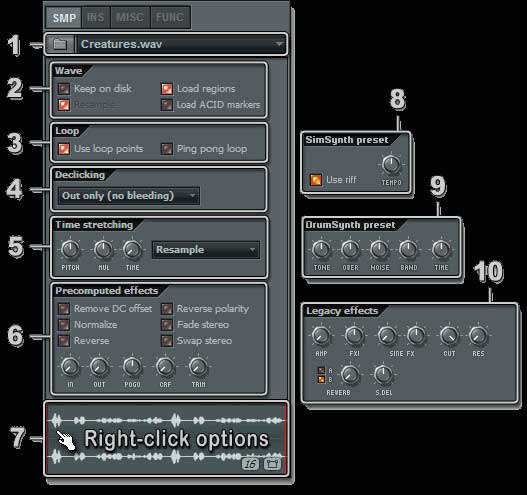This screenshot has height=495, width=527.
Task: Click the Legacy effects FXI knob
Action: [x=354, y=335]
